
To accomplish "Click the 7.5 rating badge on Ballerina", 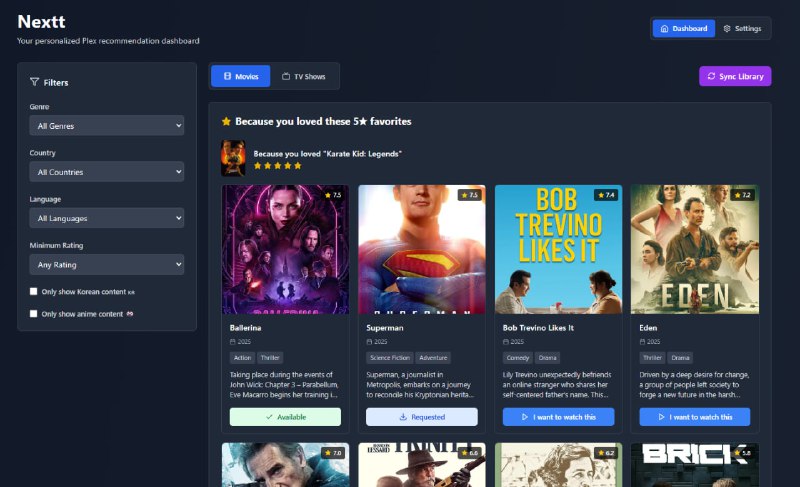I will pos(333,195).
